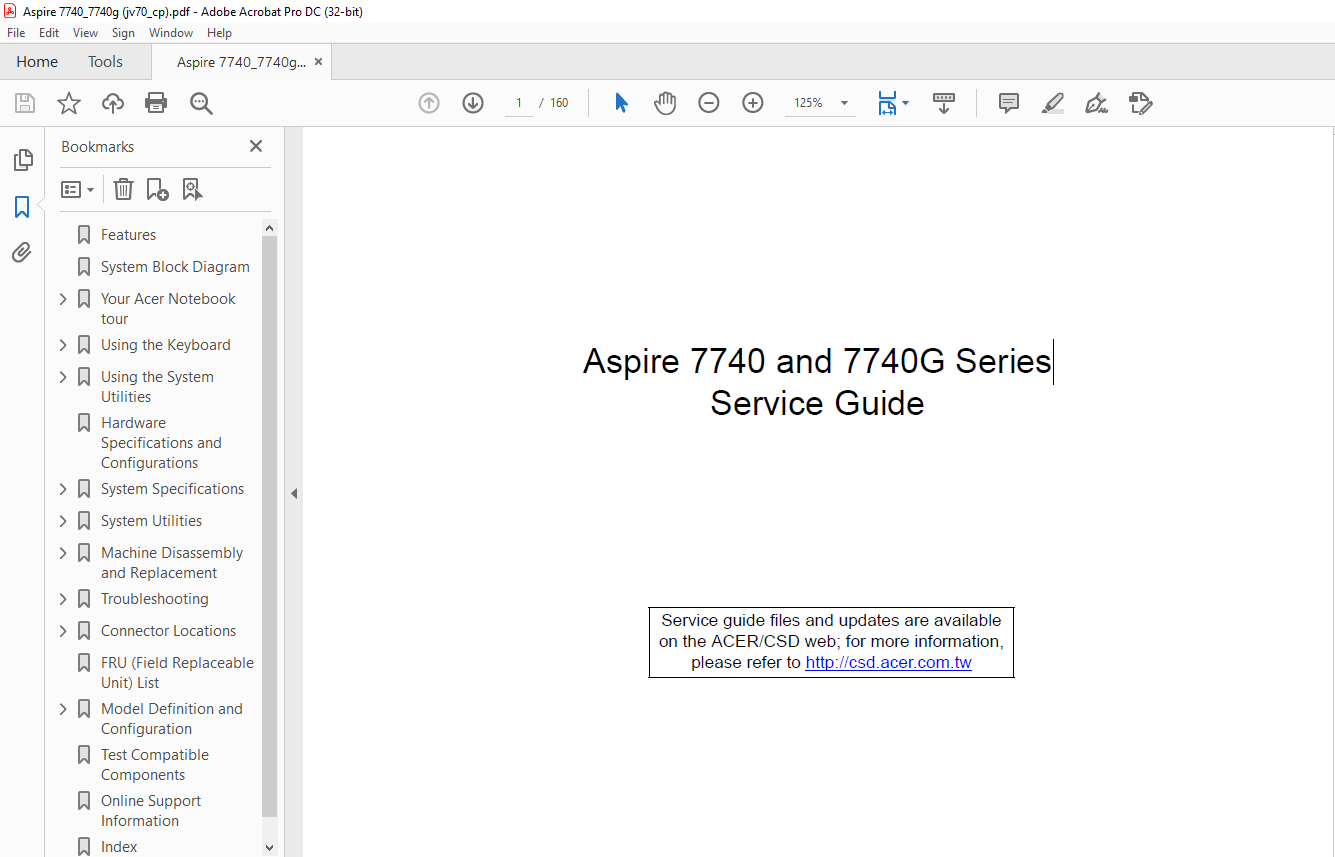Open the Sign document pen tool
1335x857 pixels.
pos(1096,103)
